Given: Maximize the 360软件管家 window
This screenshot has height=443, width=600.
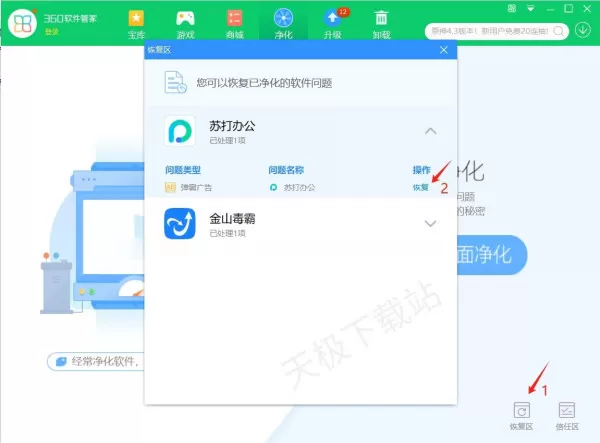Looking at the screenshot, I should [x=569, y=8].
